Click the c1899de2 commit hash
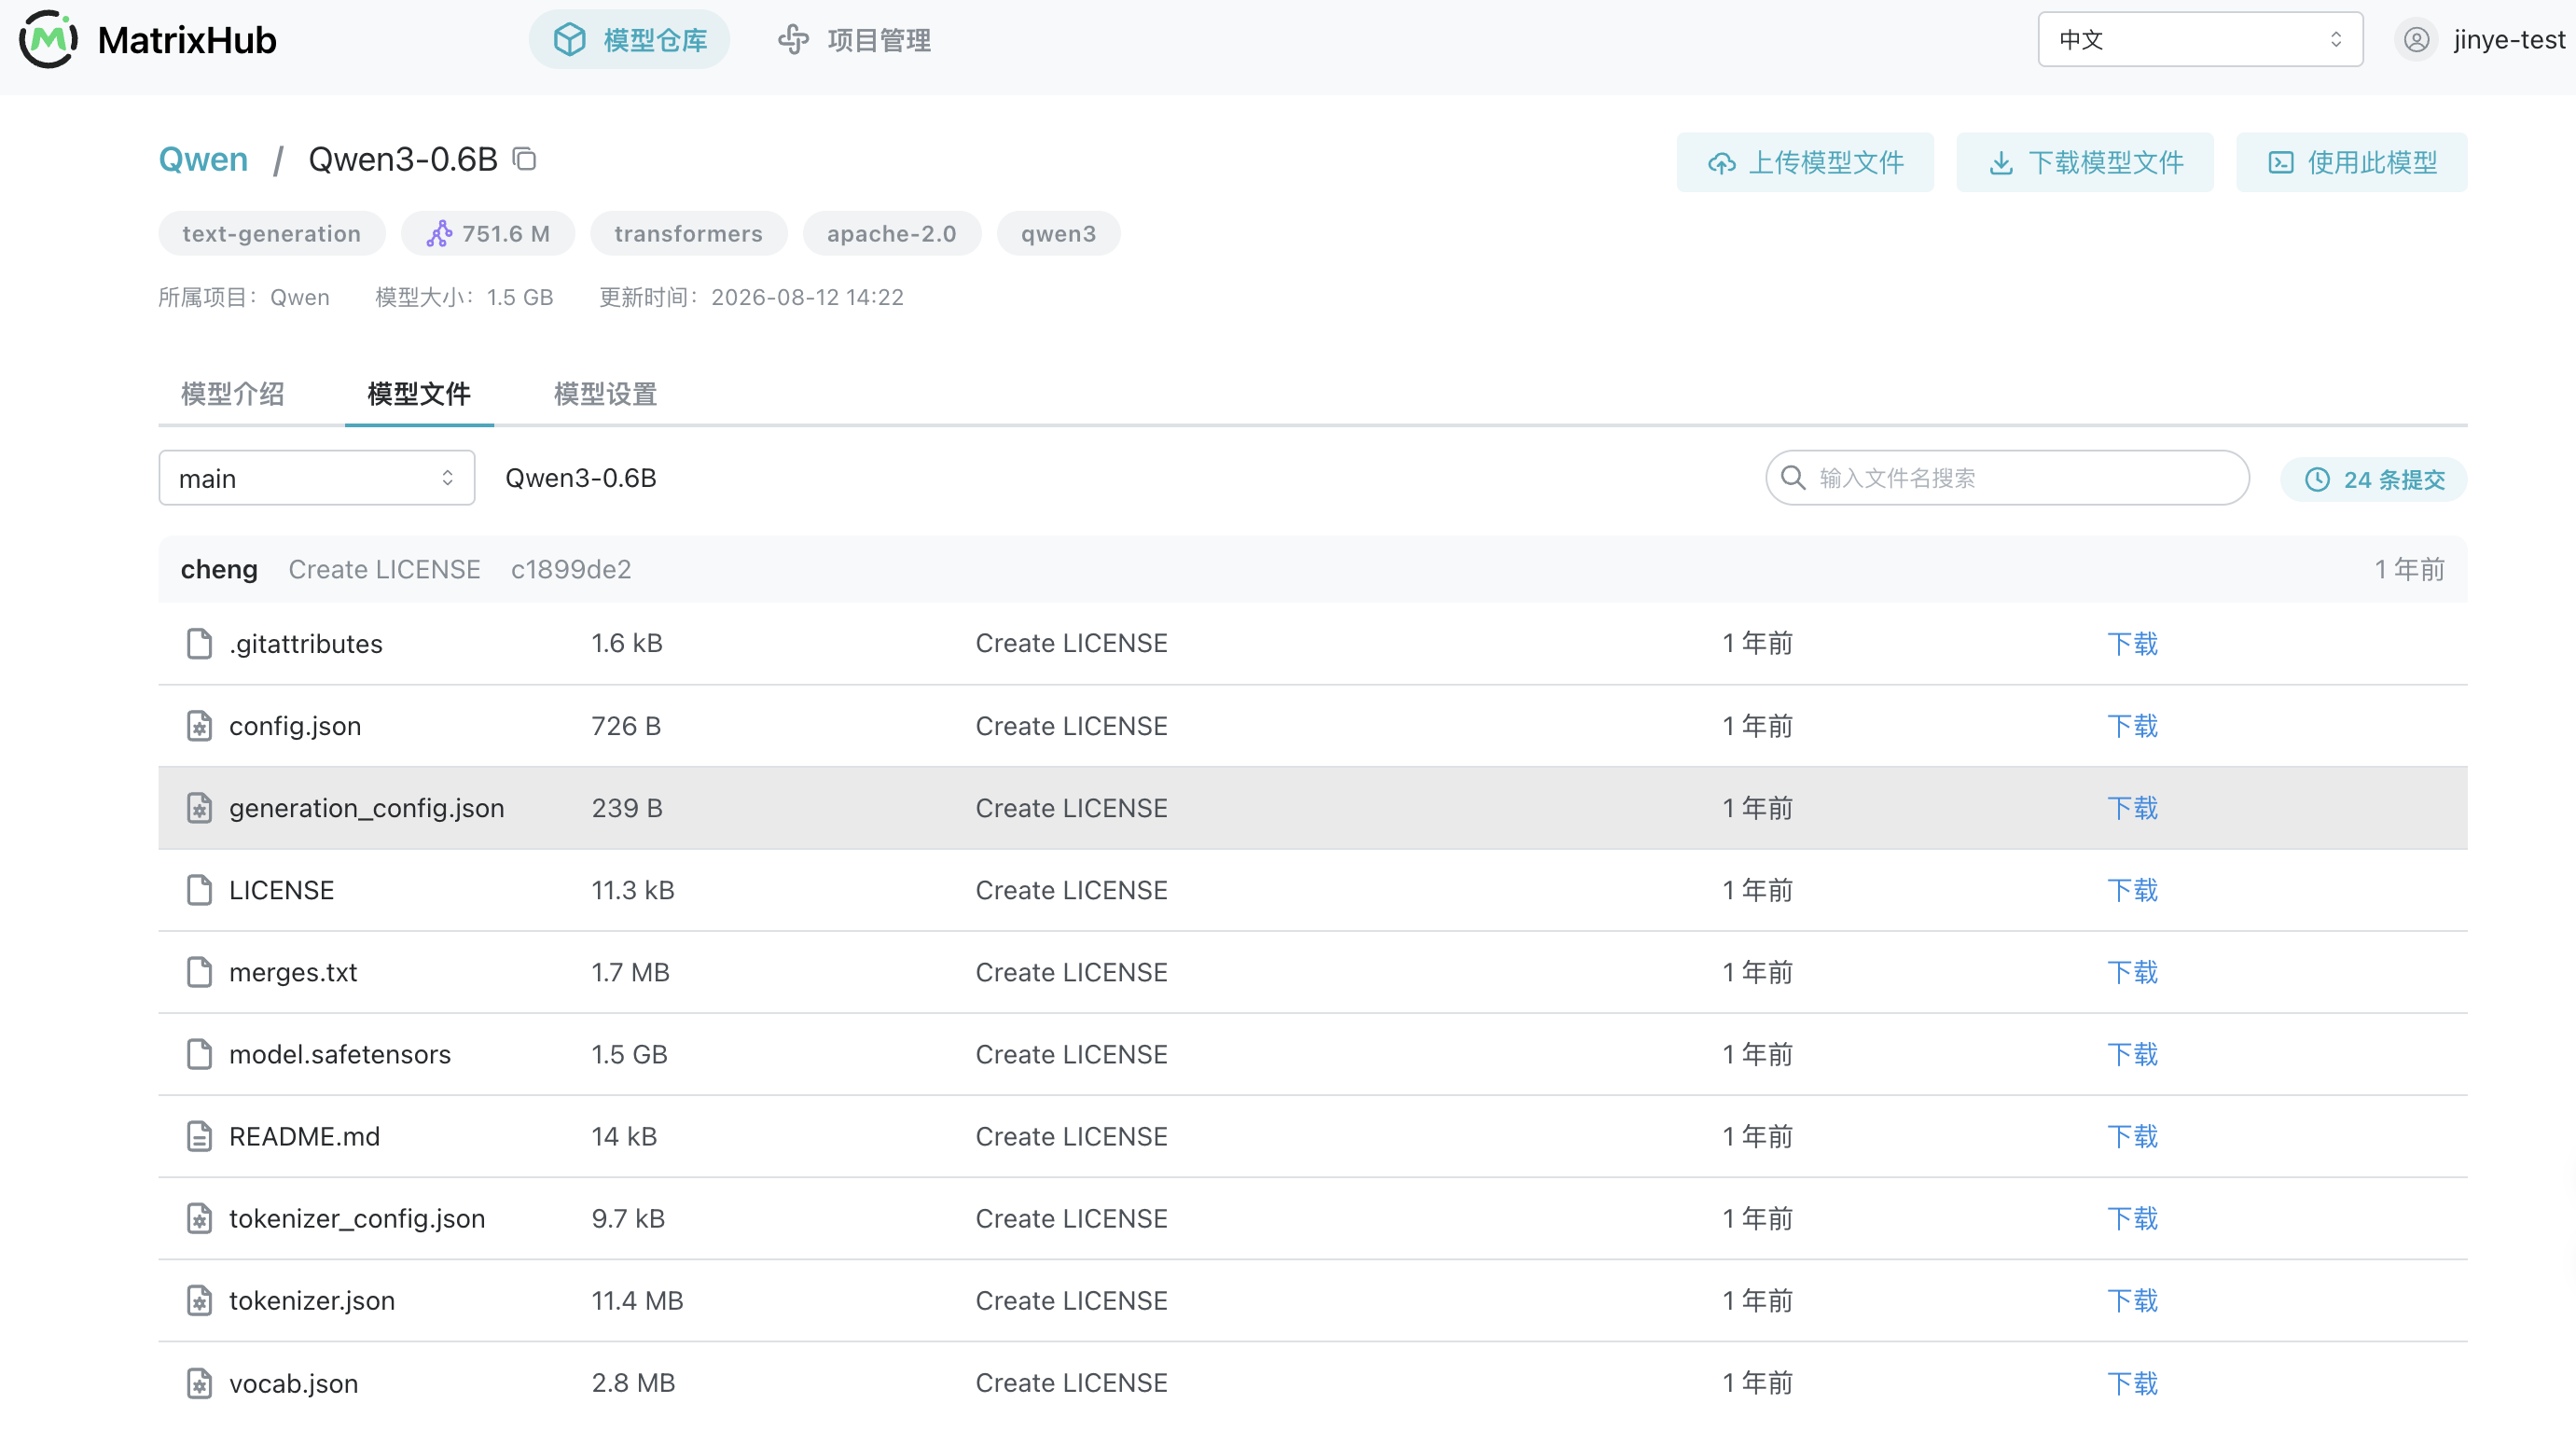Viewport: 2576px width, 1431px height. coord(571,569)
